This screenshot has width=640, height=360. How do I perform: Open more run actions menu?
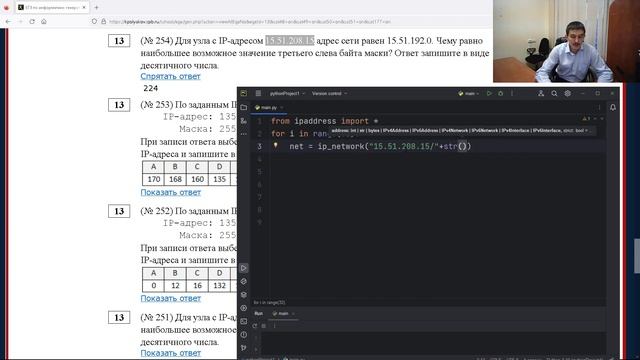(512, 93)
